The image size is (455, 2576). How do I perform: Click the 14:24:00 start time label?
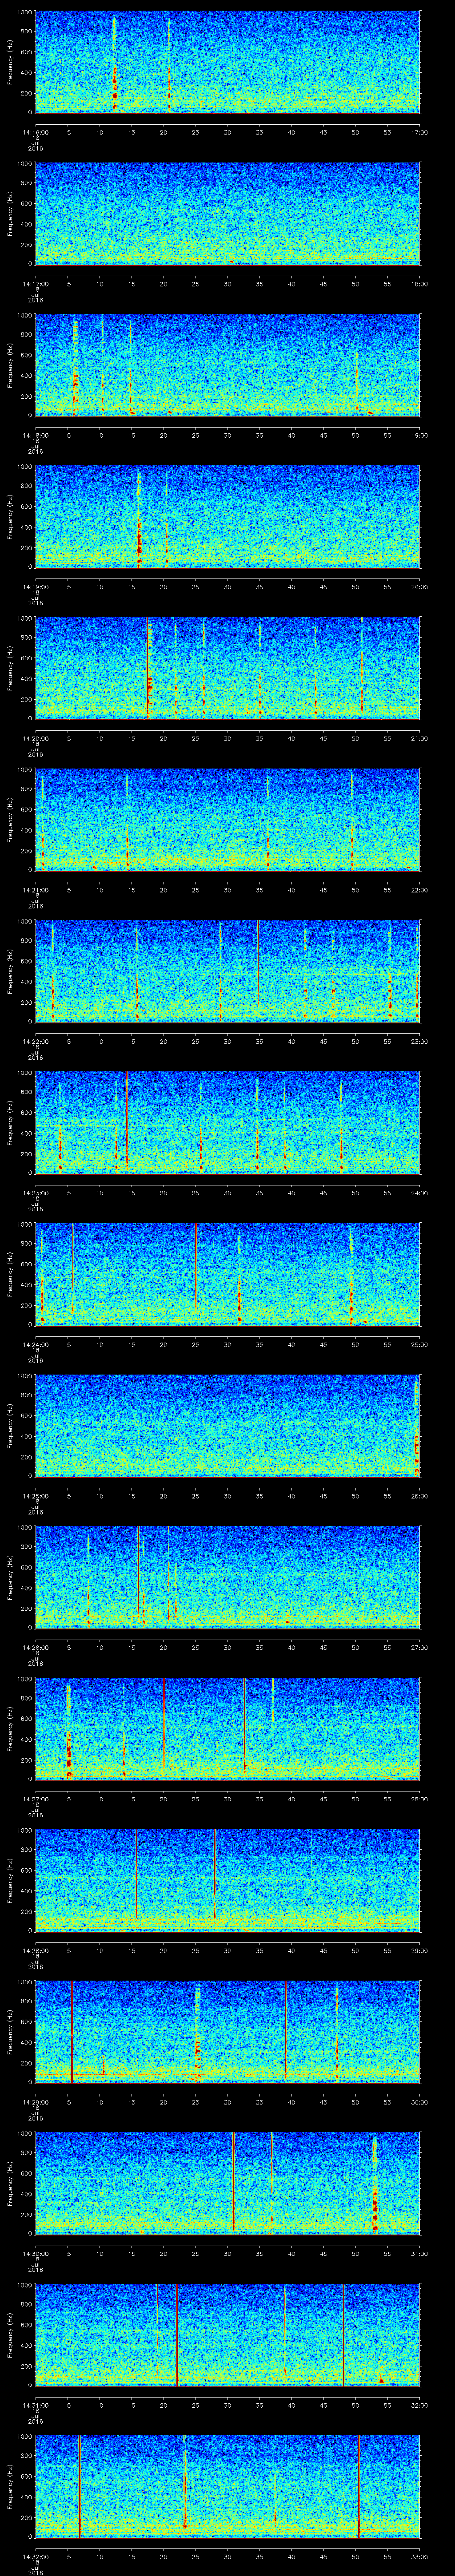pos(35,1344)
